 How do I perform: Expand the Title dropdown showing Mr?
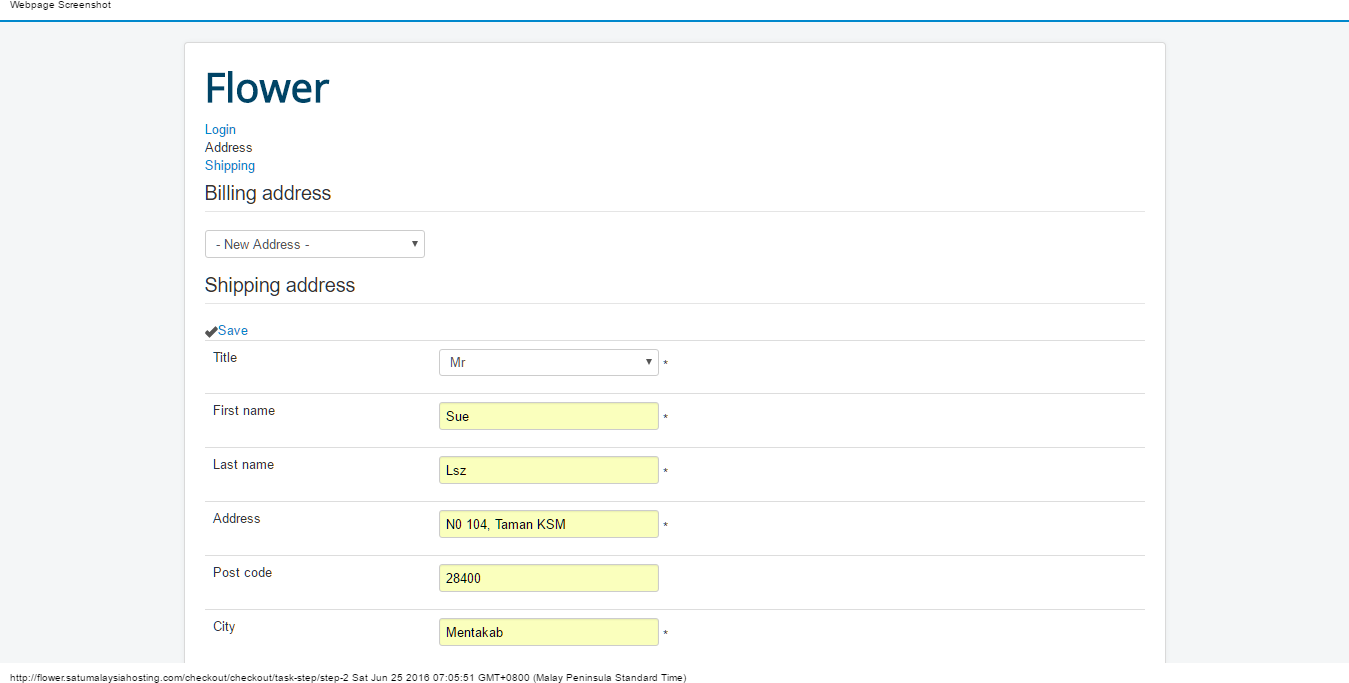click(548, 362)
